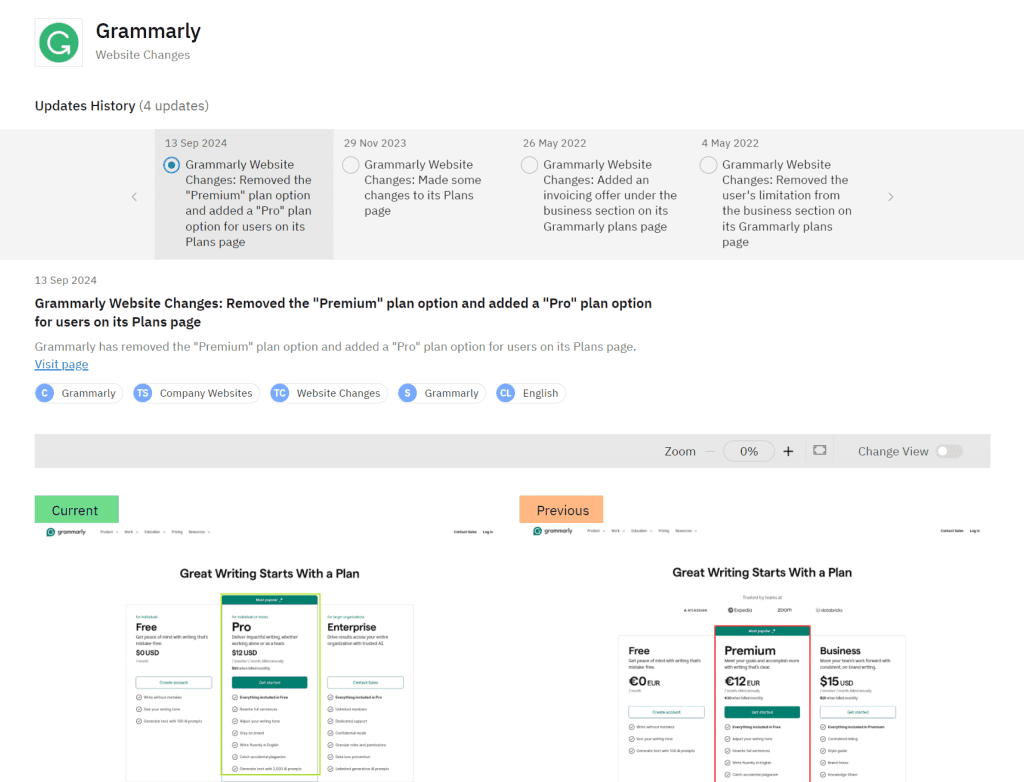The height and width of the screenshot is (782, 1024).
Task: Click the CL badge icon
Action: 505,393
